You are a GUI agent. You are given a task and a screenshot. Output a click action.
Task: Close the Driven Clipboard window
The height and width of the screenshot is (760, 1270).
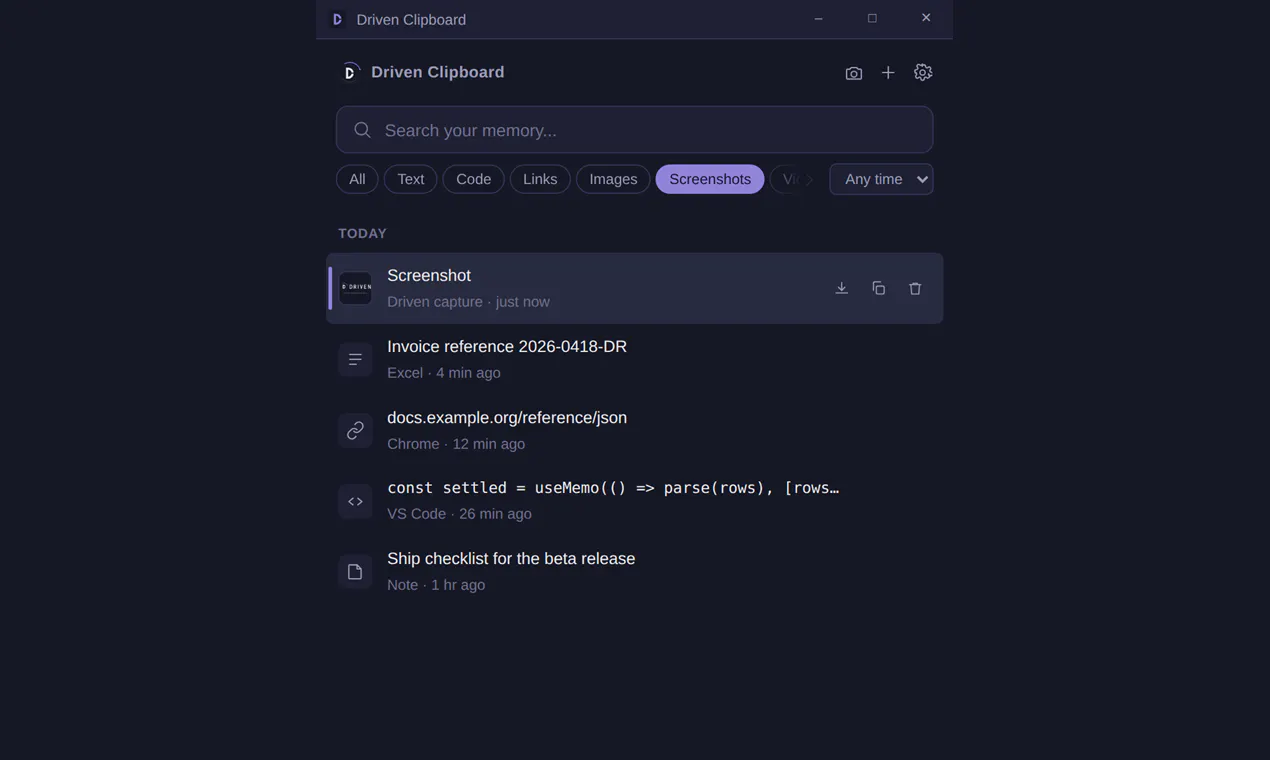tap(926, 19)
